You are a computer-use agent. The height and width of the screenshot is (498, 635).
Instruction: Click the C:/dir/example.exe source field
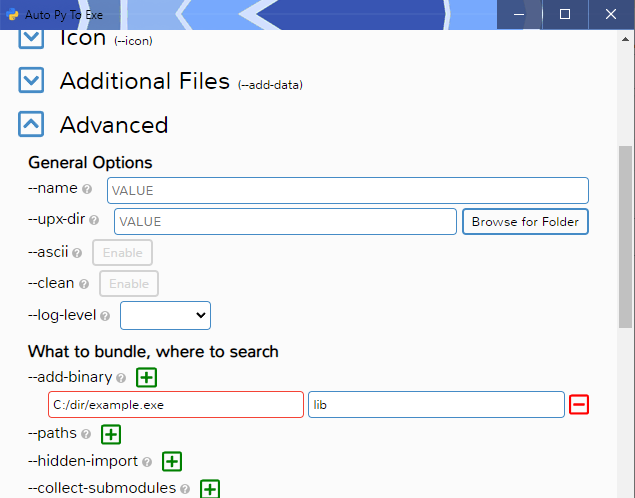click(176, 404)
